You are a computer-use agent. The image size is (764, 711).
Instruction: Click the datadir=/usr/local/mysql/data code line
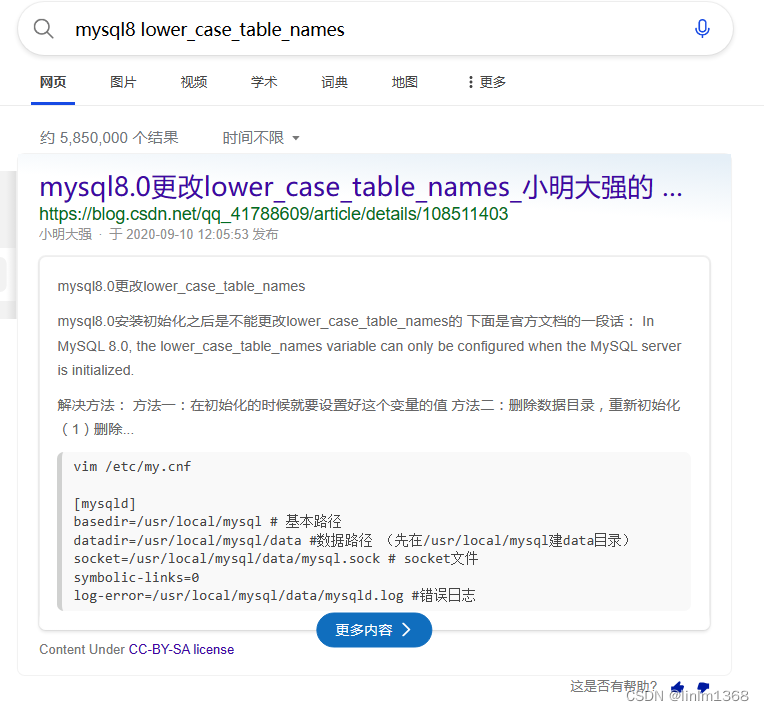point(352,540)
